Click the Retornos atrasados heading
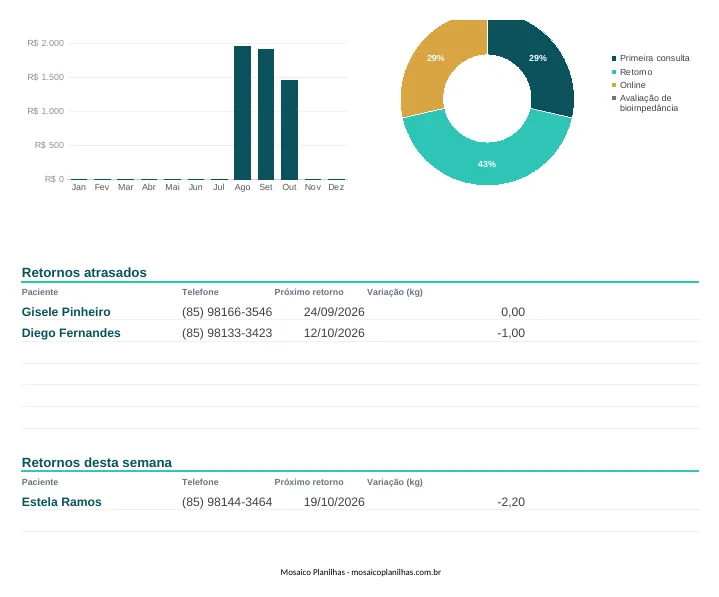 click(84, 272)
